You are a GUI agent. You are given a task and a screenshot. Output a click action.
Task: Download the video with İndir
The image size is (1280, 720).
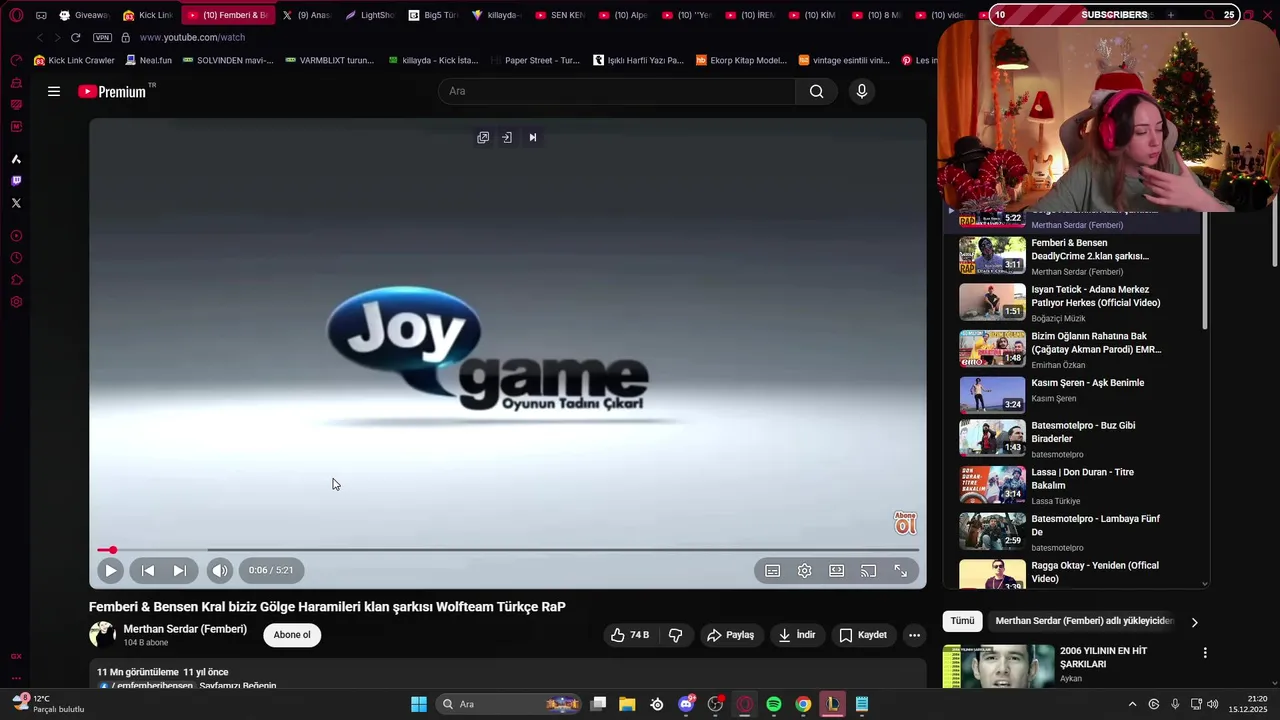(797, 635)
